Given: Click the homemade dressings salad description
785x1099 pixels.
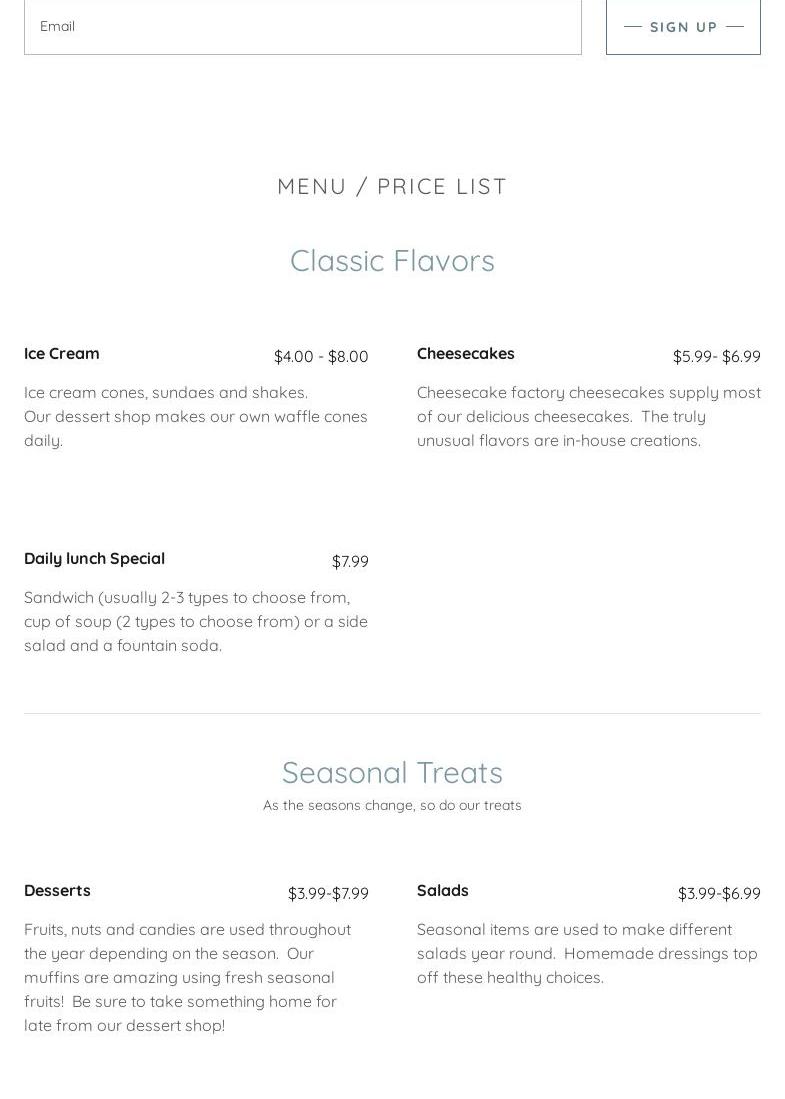Looking at the screenshot, I should pyautogui.click(x=588, y=953).
